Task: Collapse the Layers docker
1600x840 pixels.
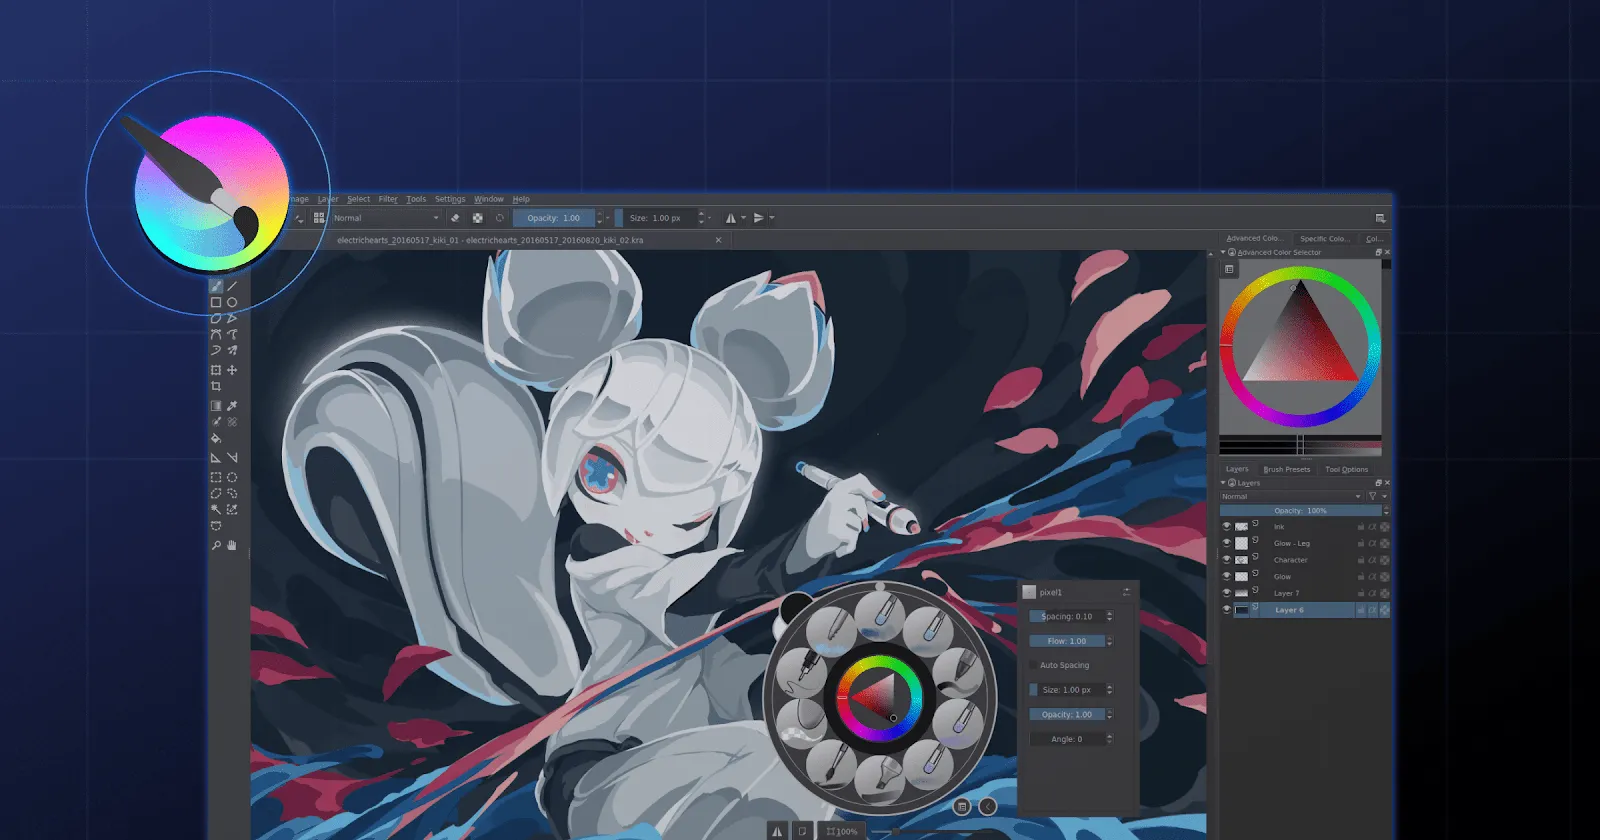Action: click(1223, 482)
